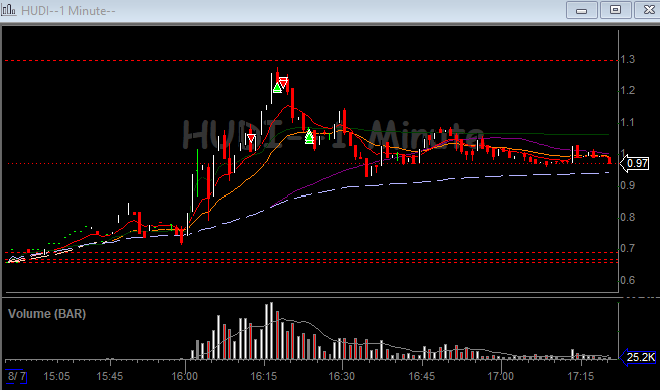Screen dimensions: 660x390
Task: Click the red sell triangle near 16:12
Action: (x=251, y=138)
